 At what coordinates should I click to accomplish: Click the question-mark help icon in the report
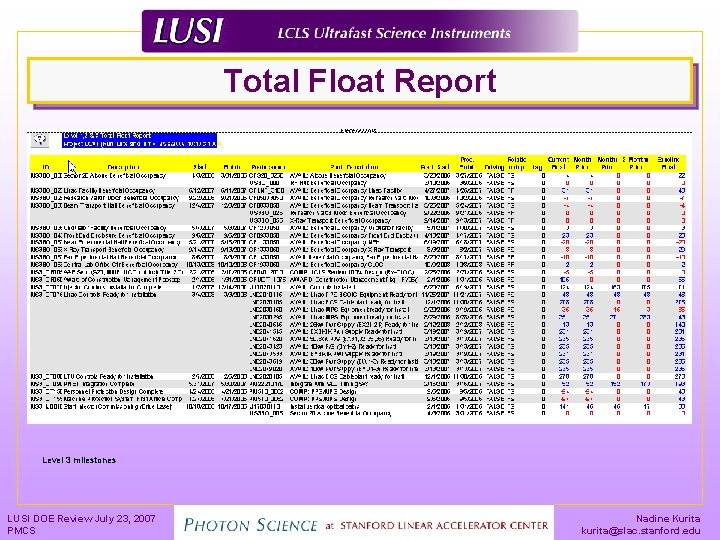(x=40, y=140)
